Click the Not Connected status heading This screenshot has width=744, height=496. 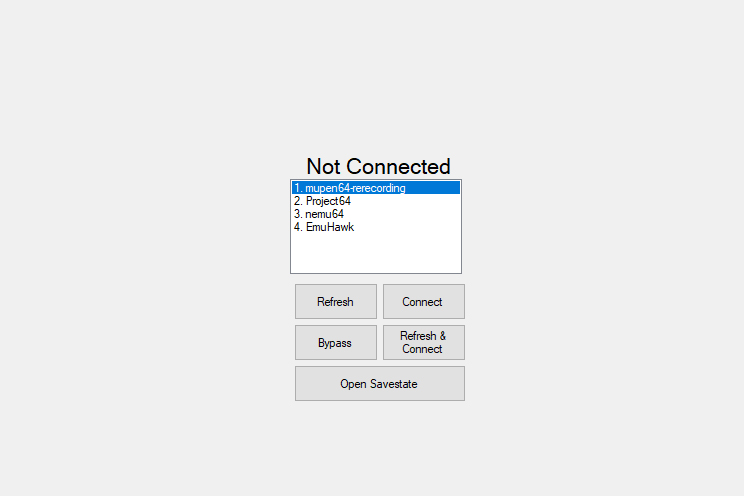(378, 167)
